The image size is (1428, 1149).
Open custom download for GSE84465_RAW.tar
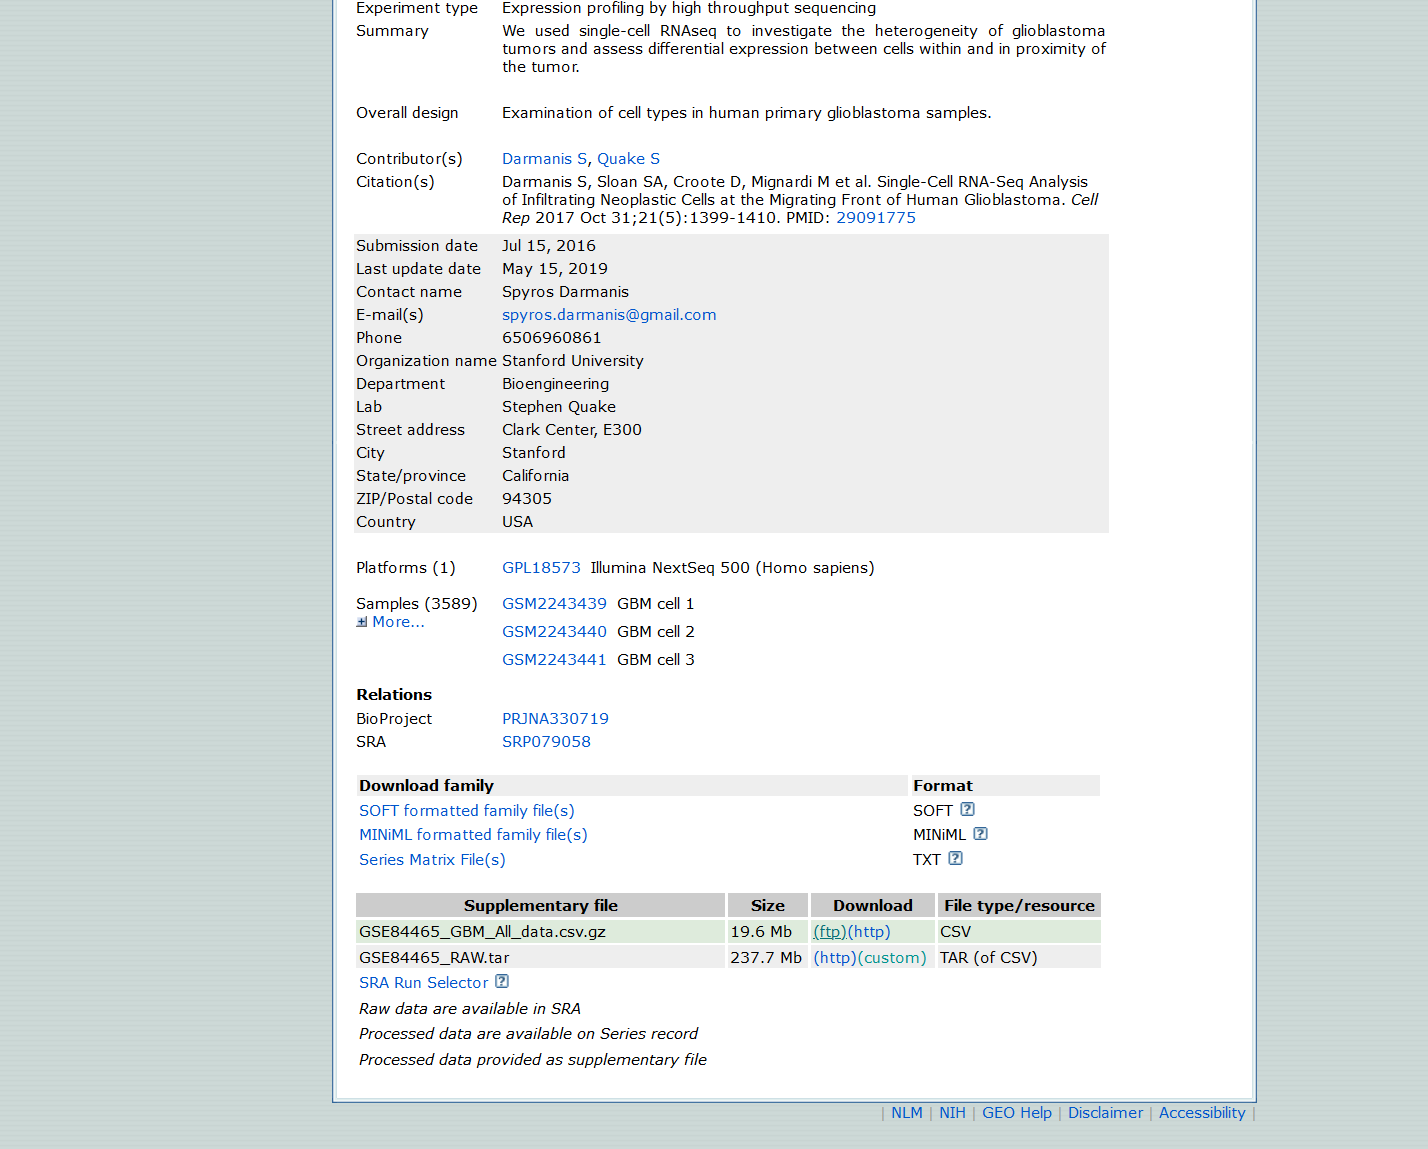[892, 958]
